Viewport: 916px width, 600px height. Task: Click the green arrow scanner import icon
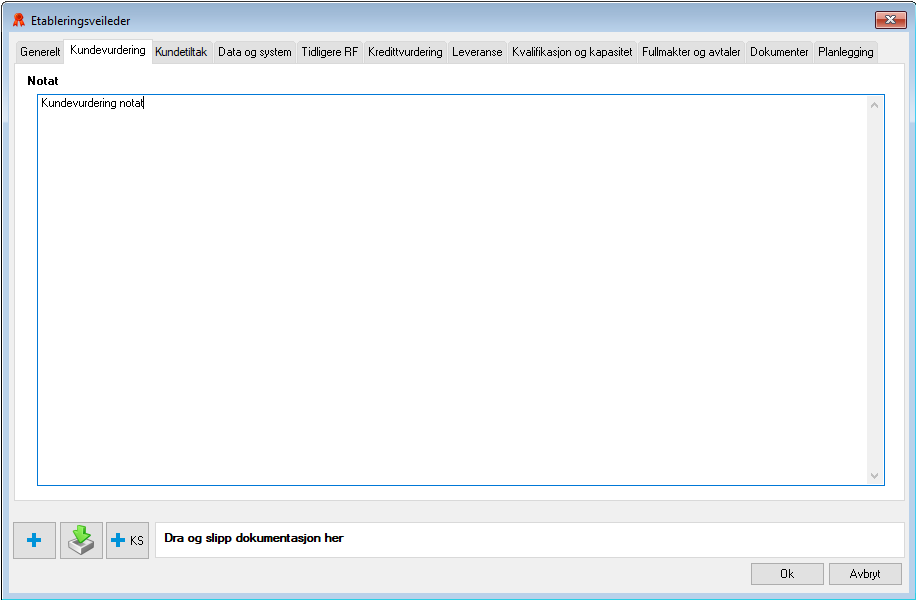[81, 540]
